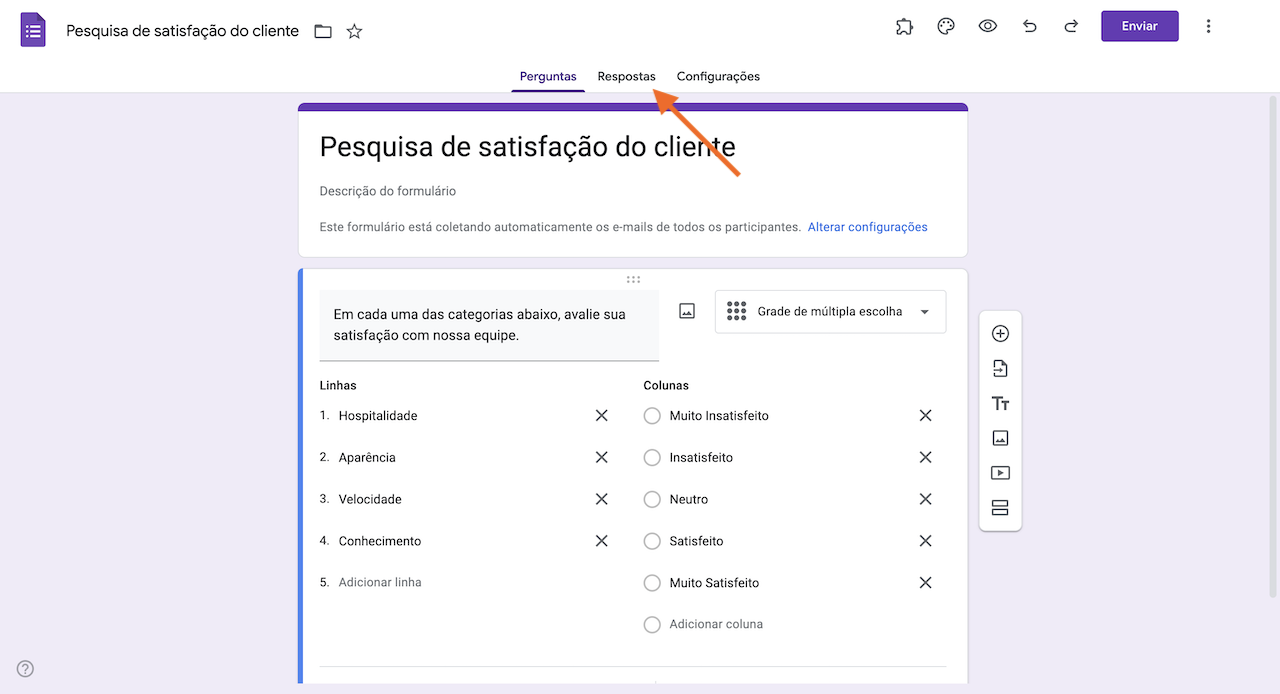Viewport: 1280px width, 694px height.
Task: Add a video using the sidebar icon
Action: (1000, 472)
